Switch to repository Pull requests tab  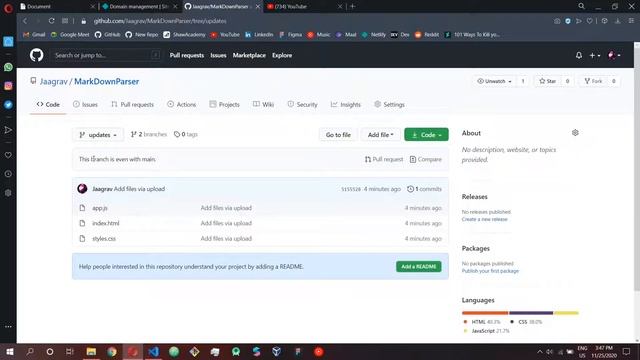tap(132, 104)
